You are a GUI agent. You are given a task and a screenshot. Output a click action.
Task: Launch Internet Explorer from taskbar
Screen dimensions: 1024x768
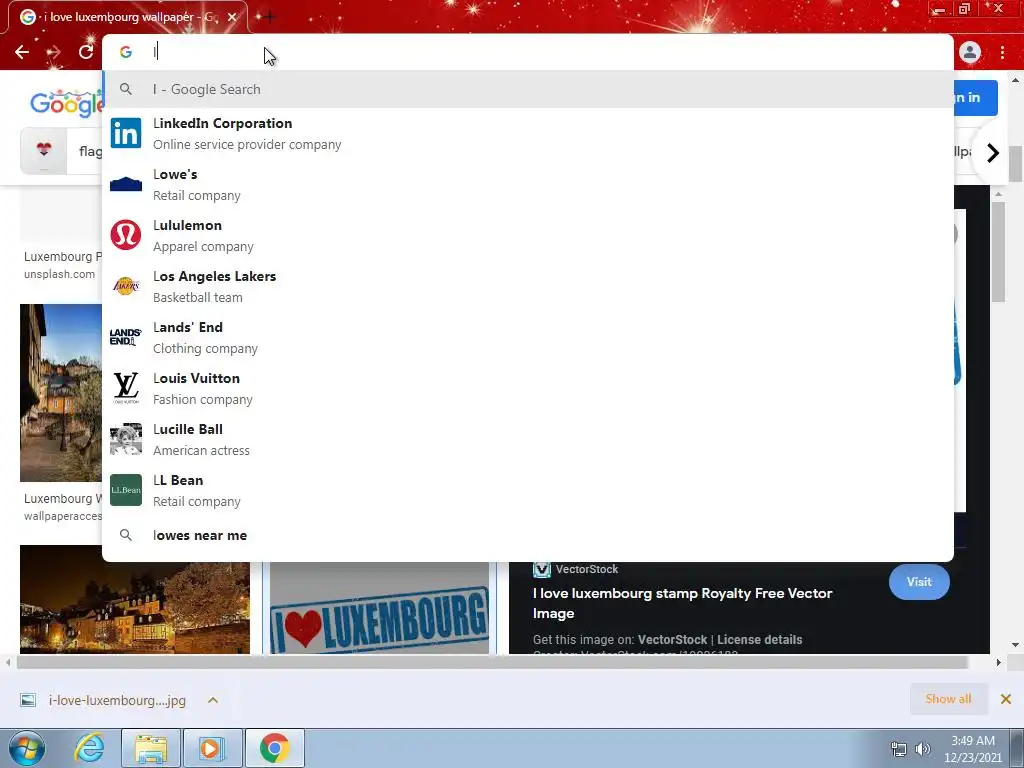point(89,748)
